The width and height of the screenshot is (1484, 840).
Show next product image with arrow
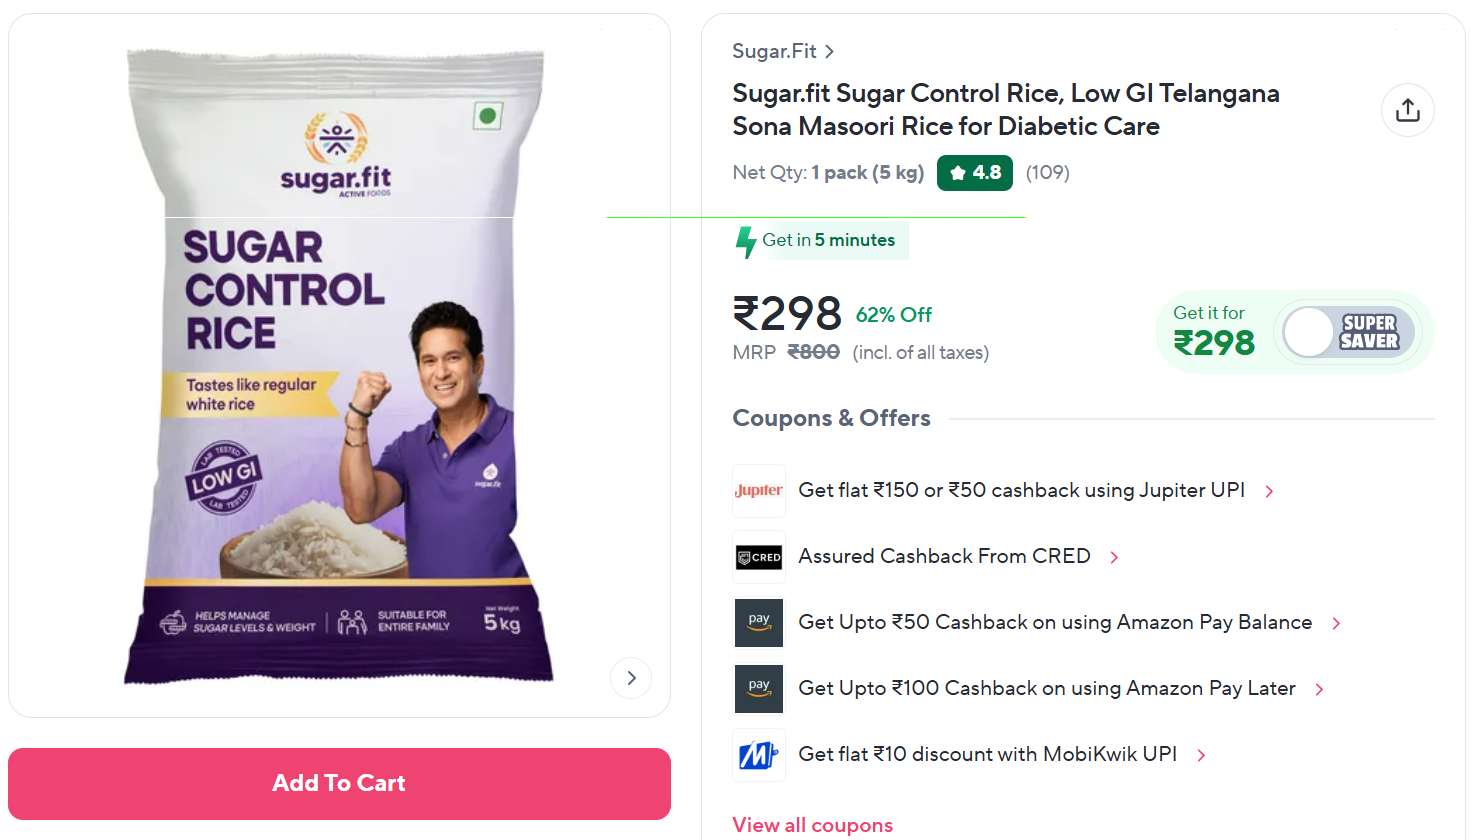pyautogui.click(x=631, y=678)
